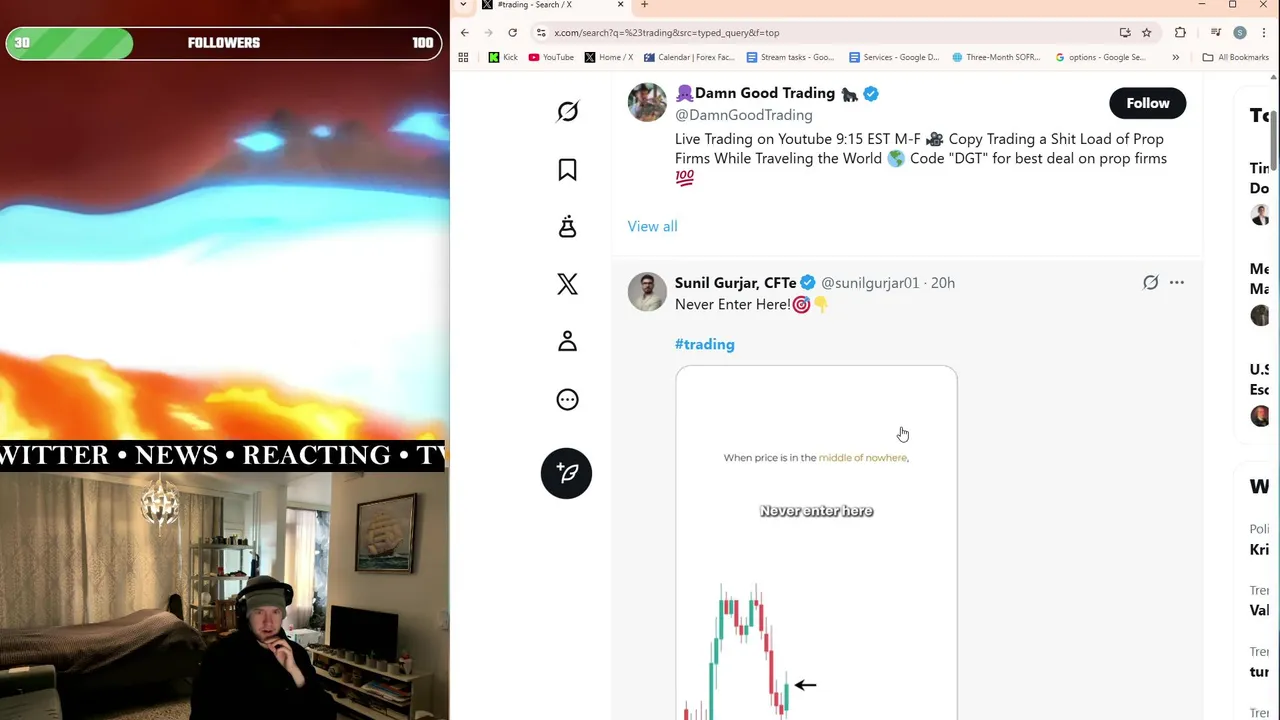The image size is (1280, 720).
Task: Open the Kick bookmark
Action: [503, 57]
